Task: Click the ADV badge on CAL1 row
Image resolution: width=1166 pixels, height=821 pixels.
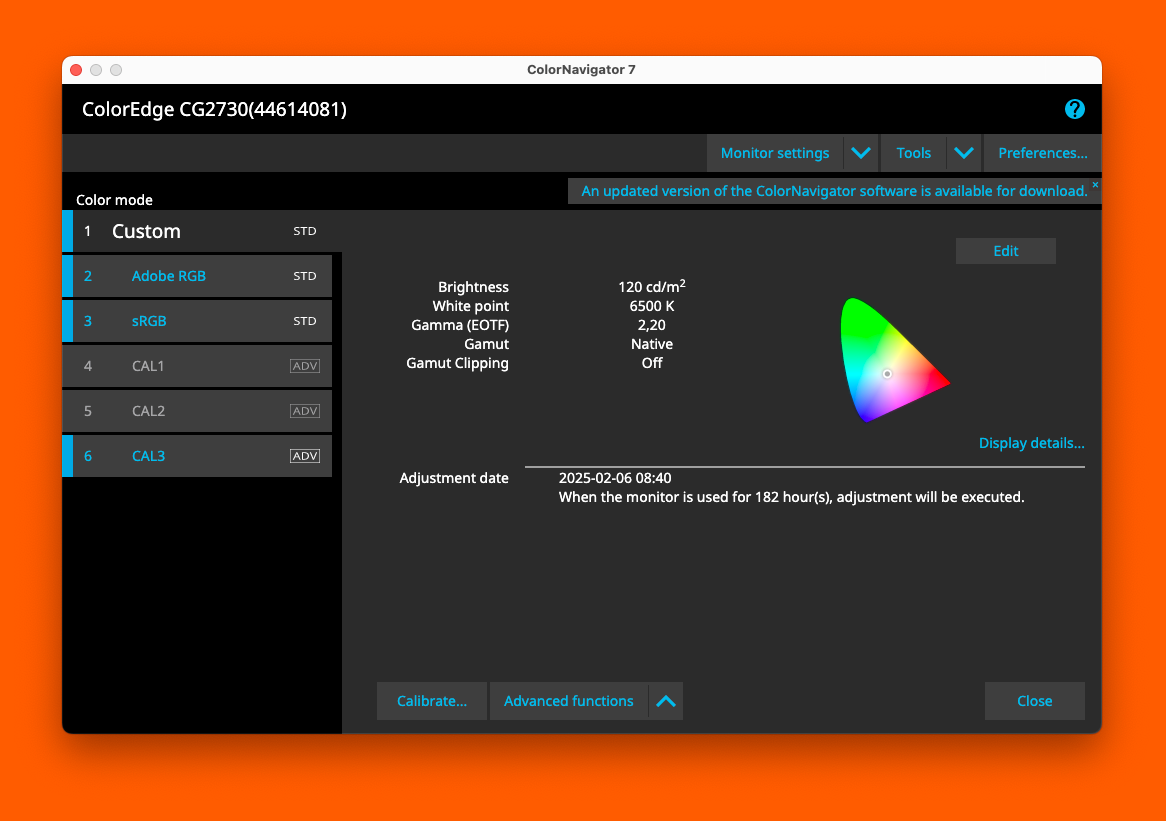Action: click(x=305, y=366)
